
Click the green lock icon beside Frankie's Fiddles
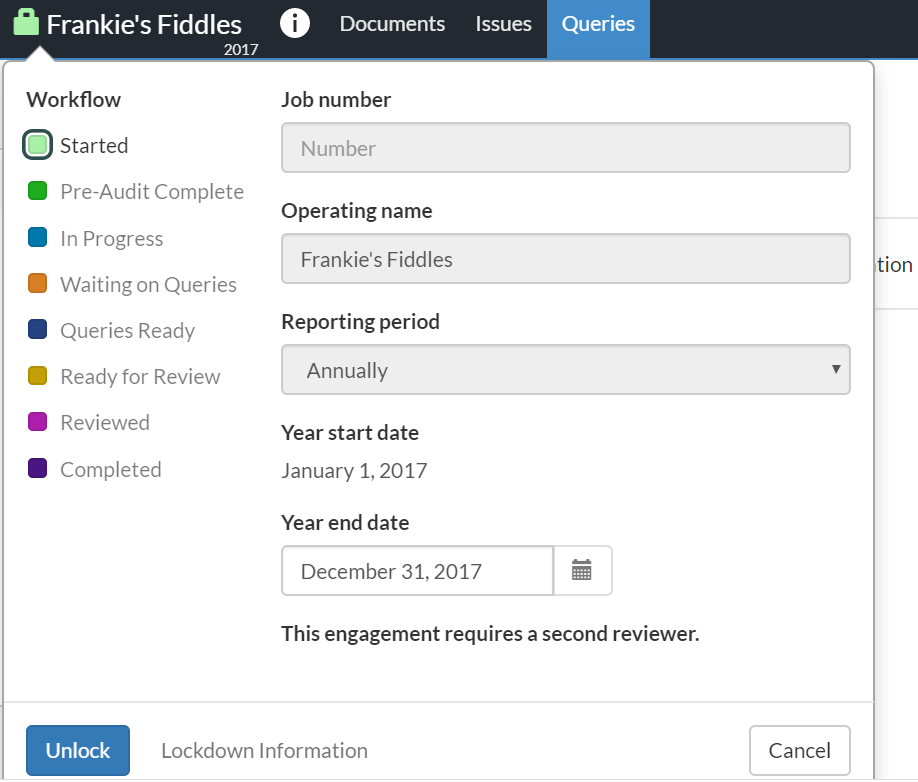[27, 23]
